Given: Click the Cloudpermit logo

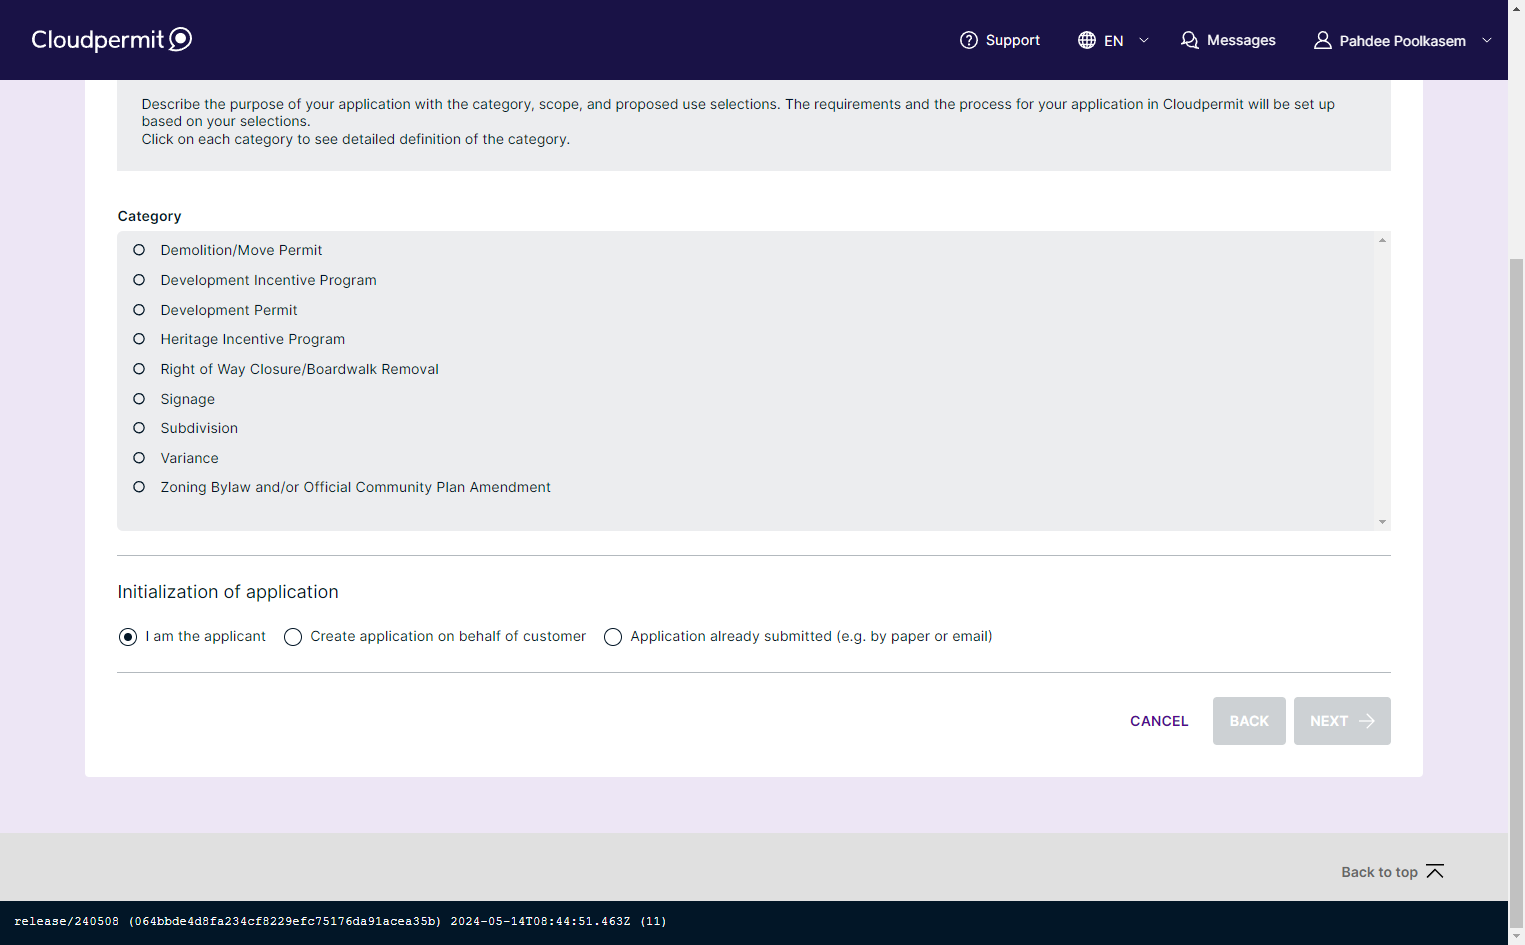Looking at the screenshot, I should (111, 39).
